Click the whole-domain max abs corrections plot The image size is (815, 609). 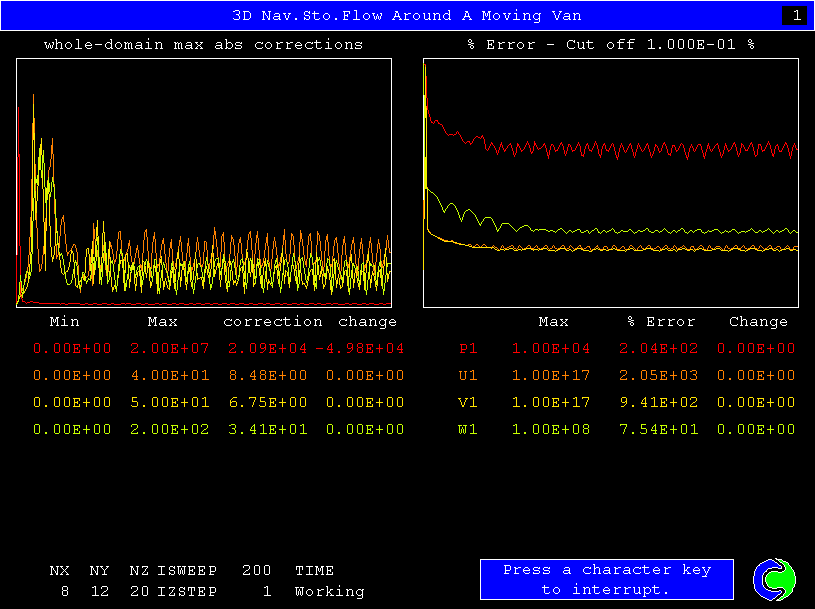tap(204, 183)
